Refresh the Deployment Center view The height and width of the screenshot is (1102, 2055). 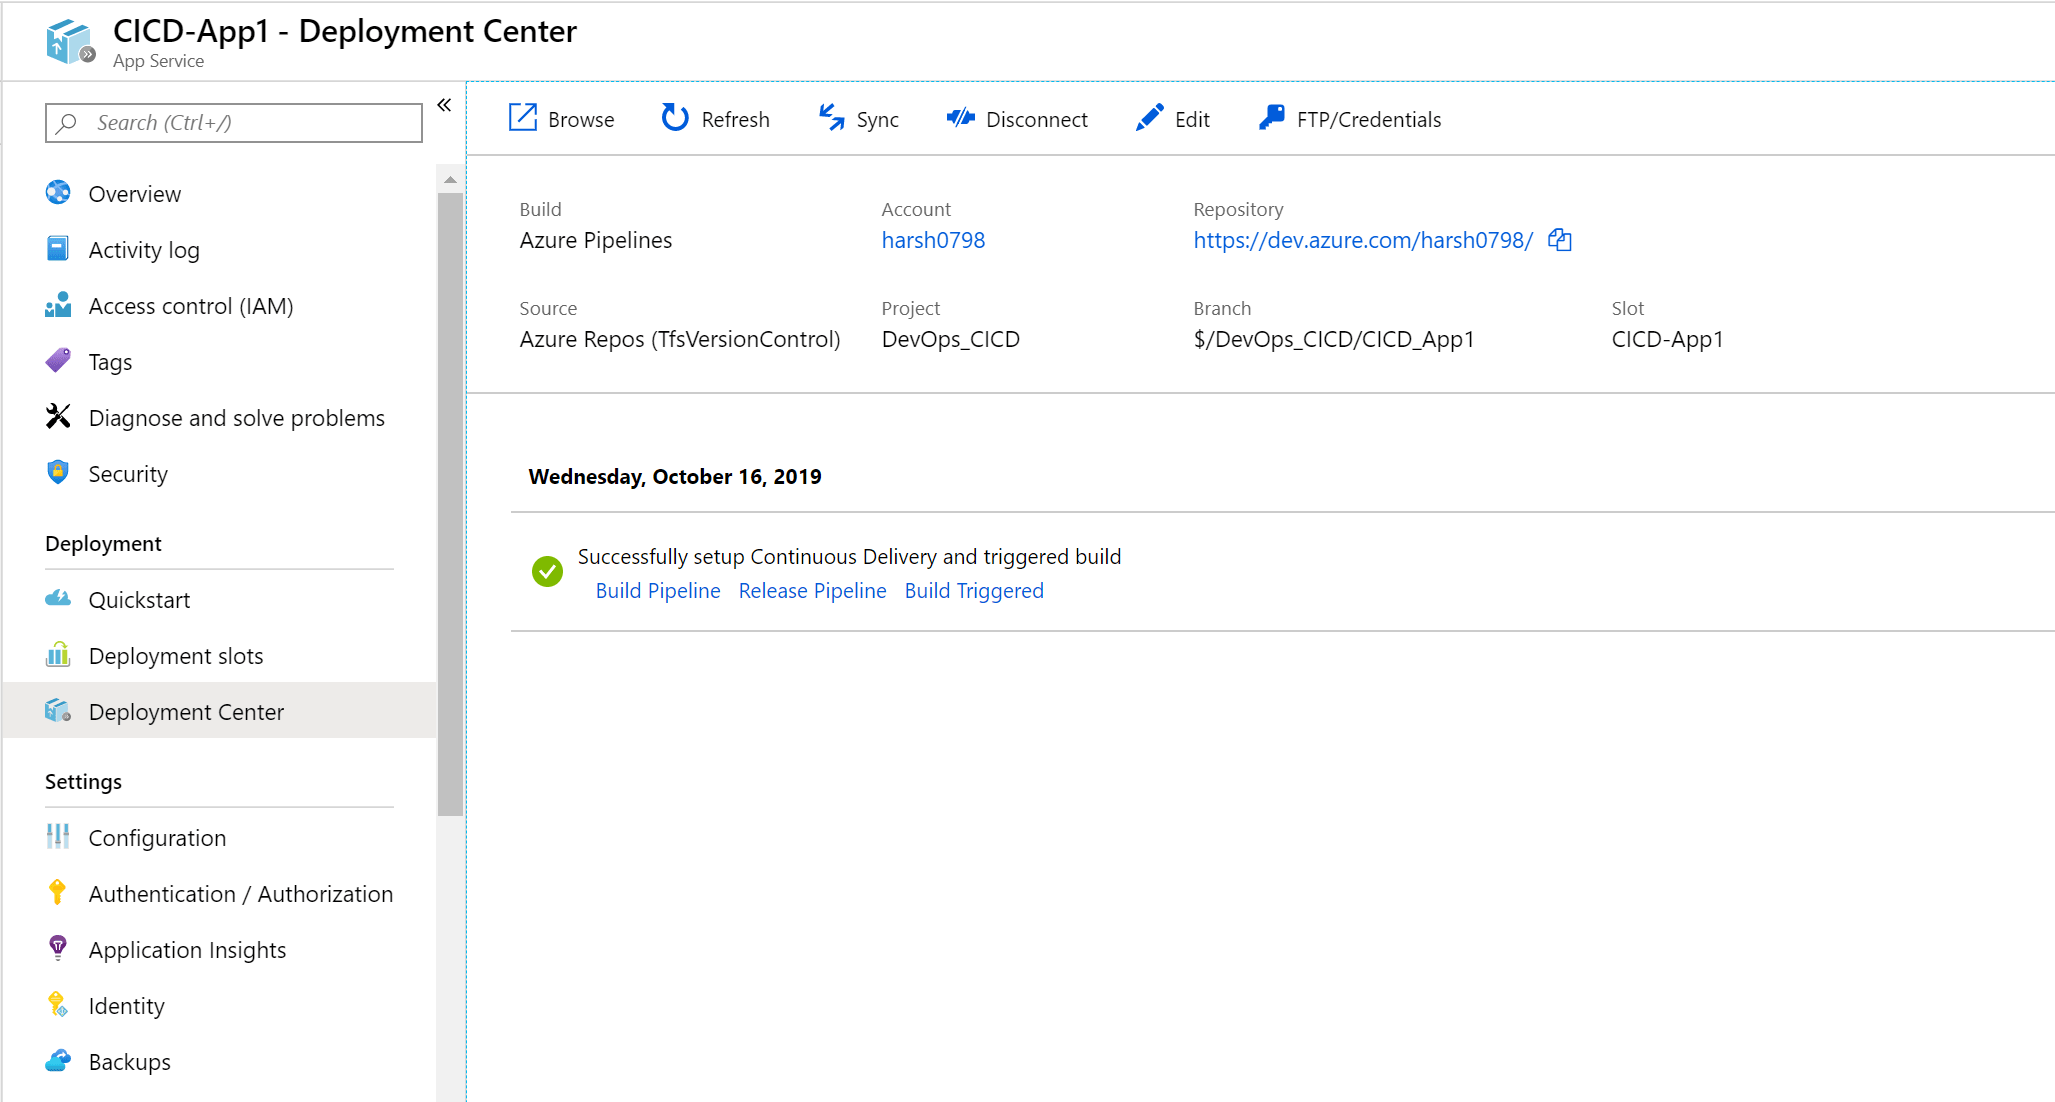(x=715, y=119)
